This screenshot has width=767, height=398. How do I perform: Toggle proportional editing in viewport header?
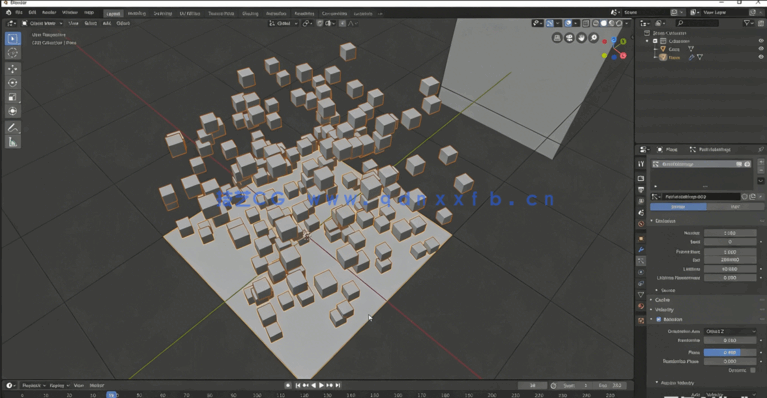pyautogui.click(x=342, y=23)
